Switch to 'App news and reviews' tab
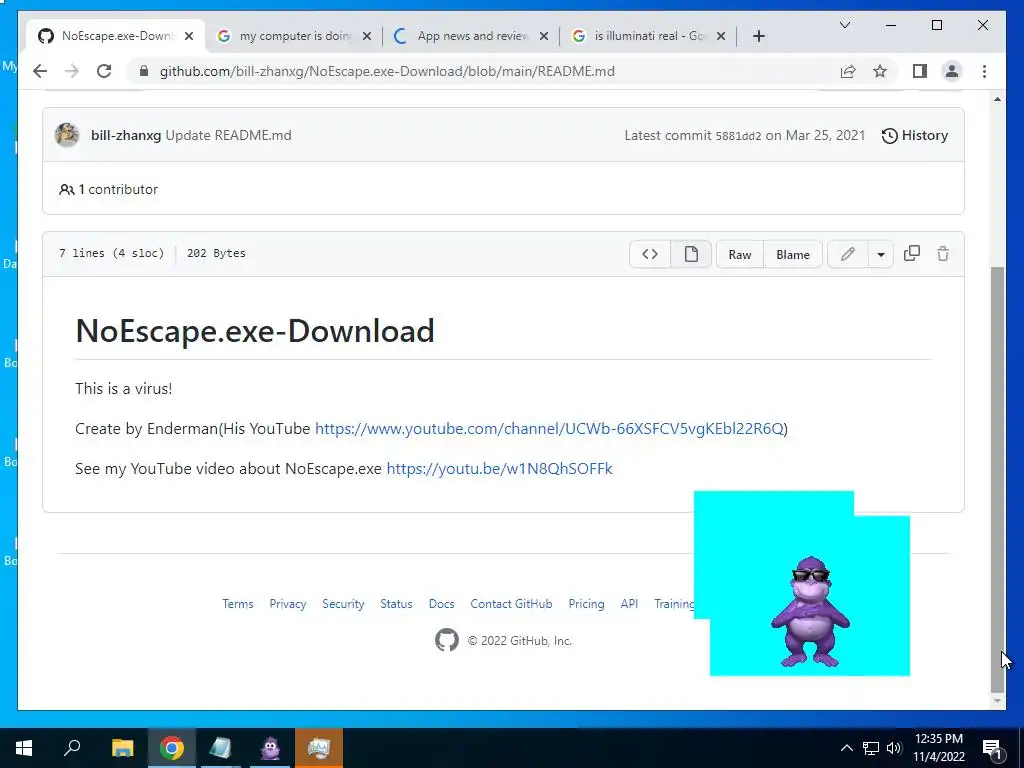The width and height of the screenshot is (1024, 768). (472, 36)
